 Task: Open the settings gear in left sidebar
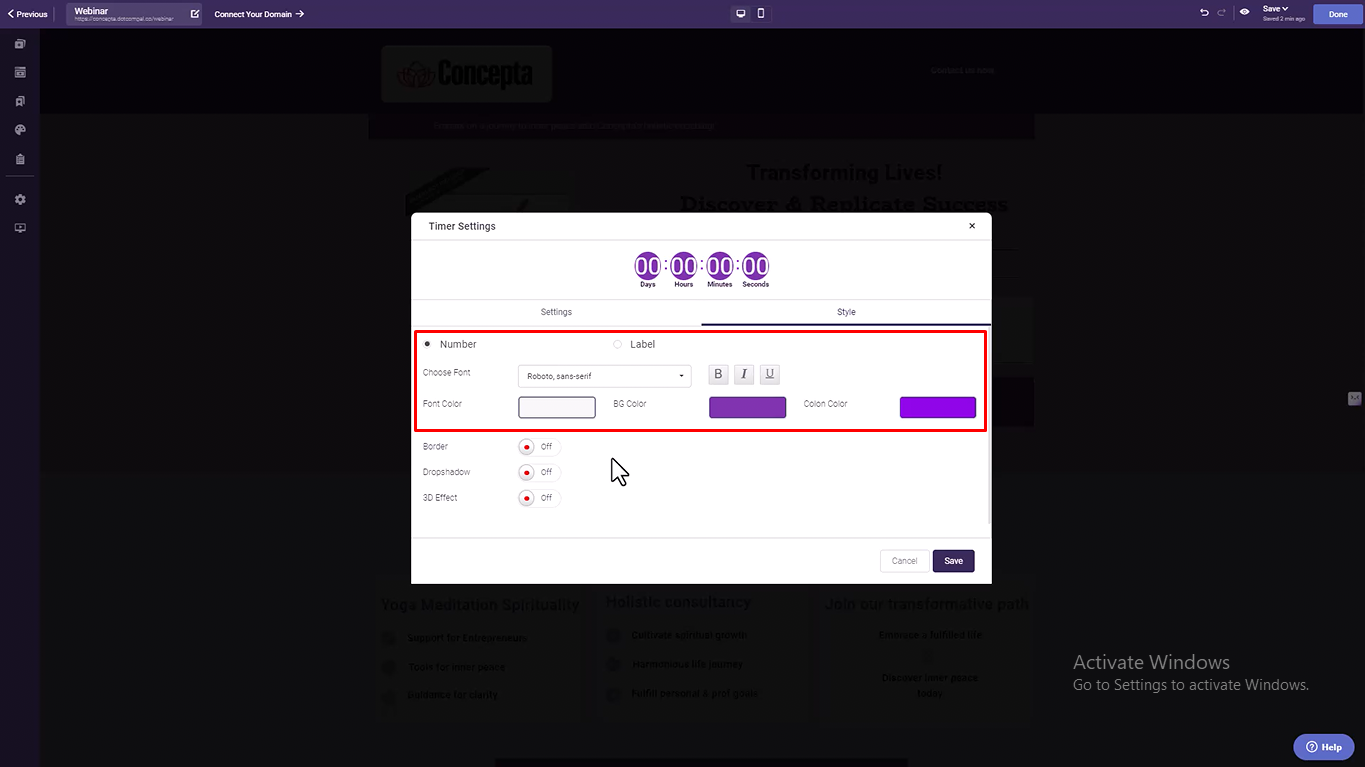tap(20, 199)
